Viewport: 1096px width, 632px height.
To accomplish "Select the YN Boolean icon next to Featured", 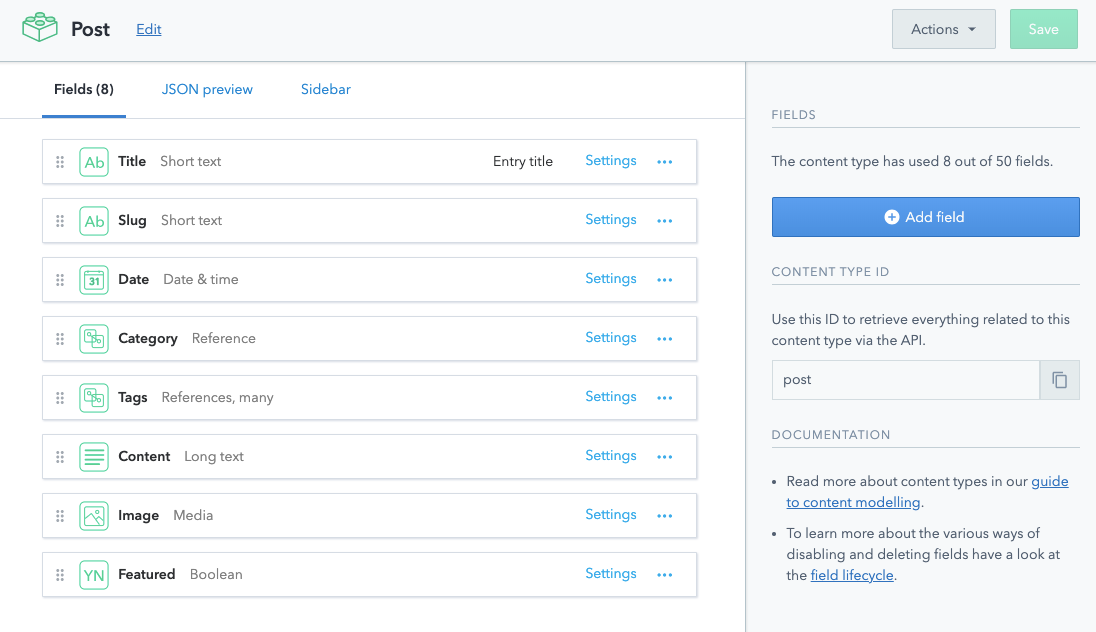I will [x=94, y=574].
